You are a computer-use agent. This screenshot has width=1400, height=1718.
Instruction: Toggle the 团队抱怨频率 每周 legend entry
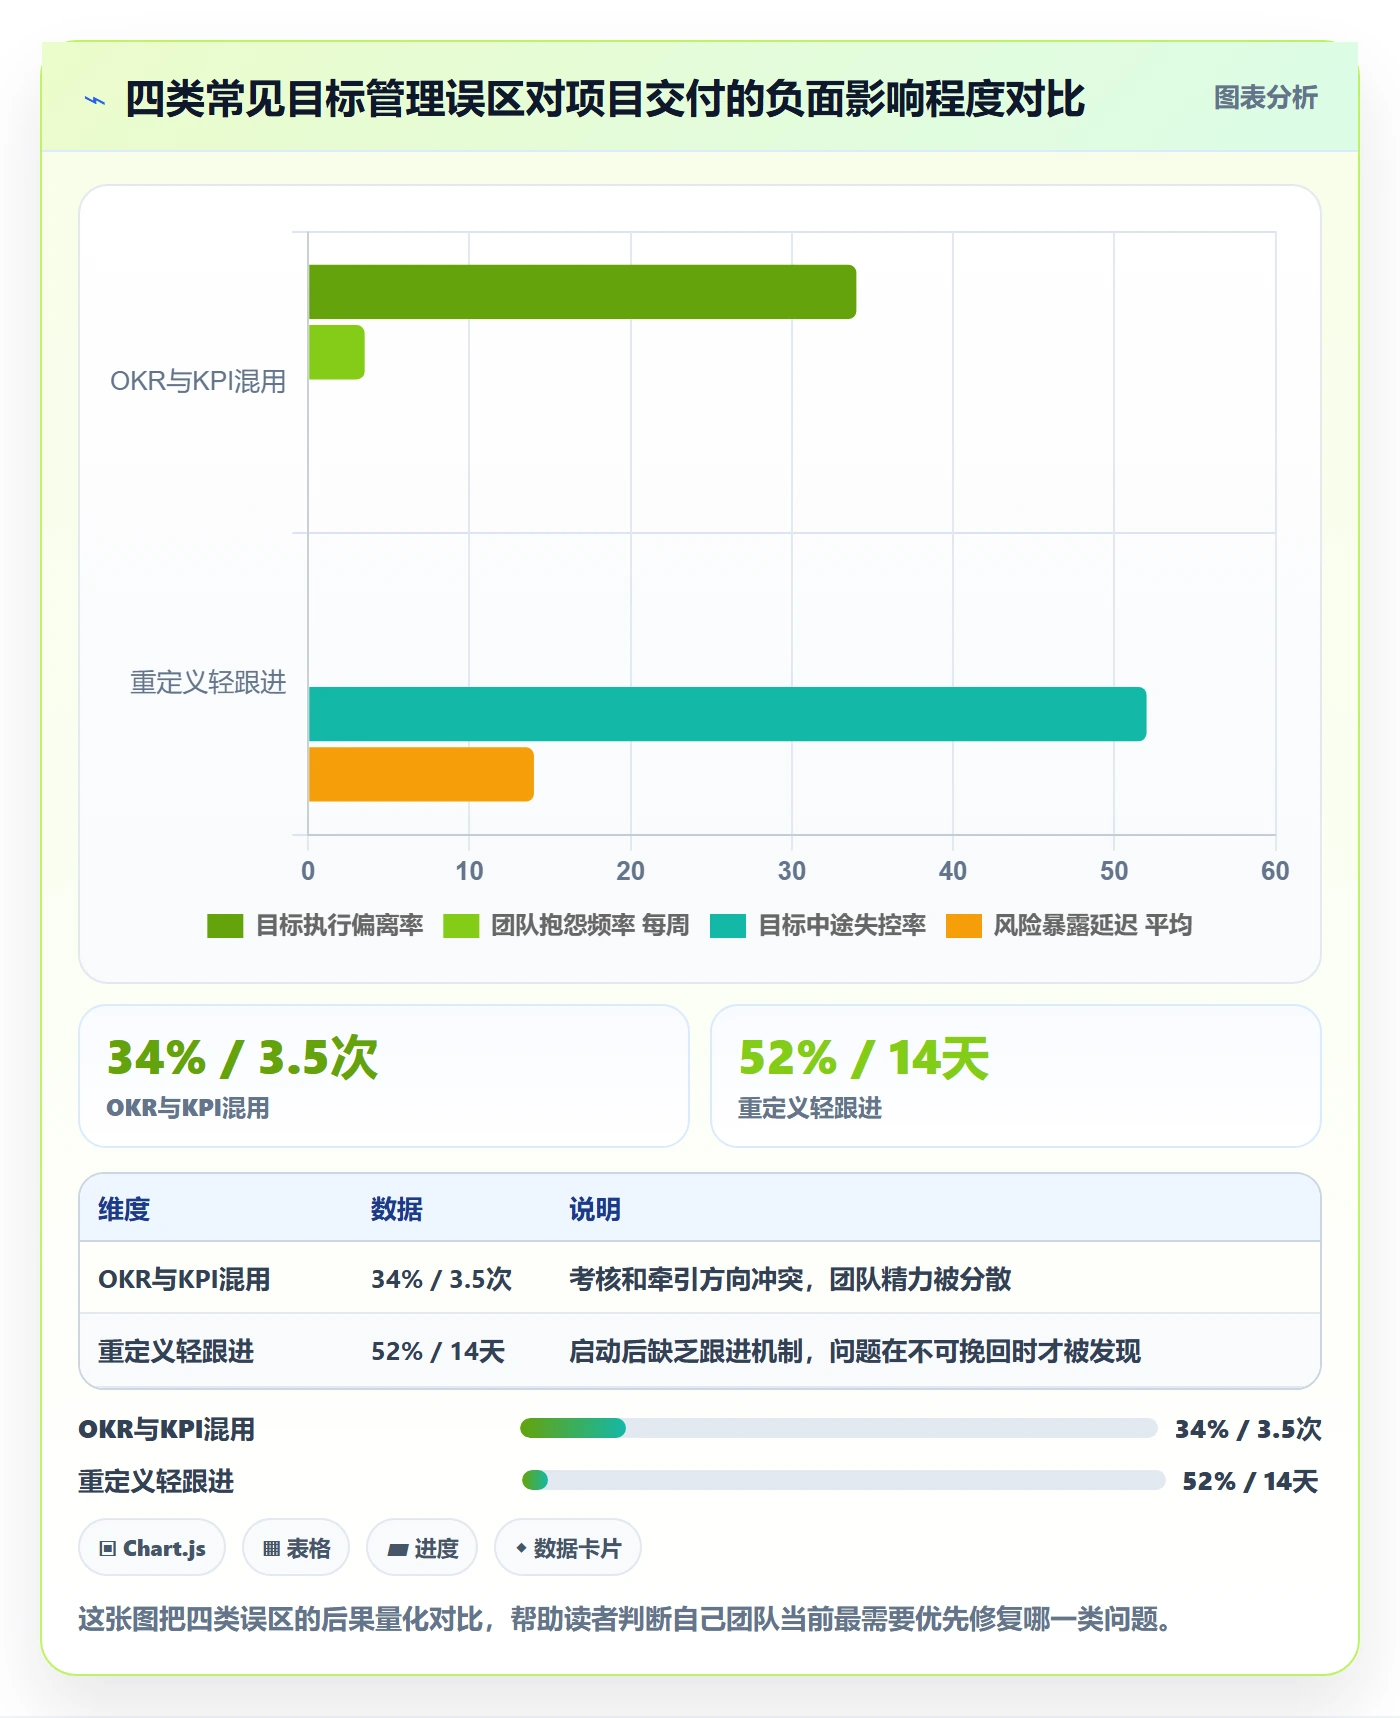[x=566, y=925]
